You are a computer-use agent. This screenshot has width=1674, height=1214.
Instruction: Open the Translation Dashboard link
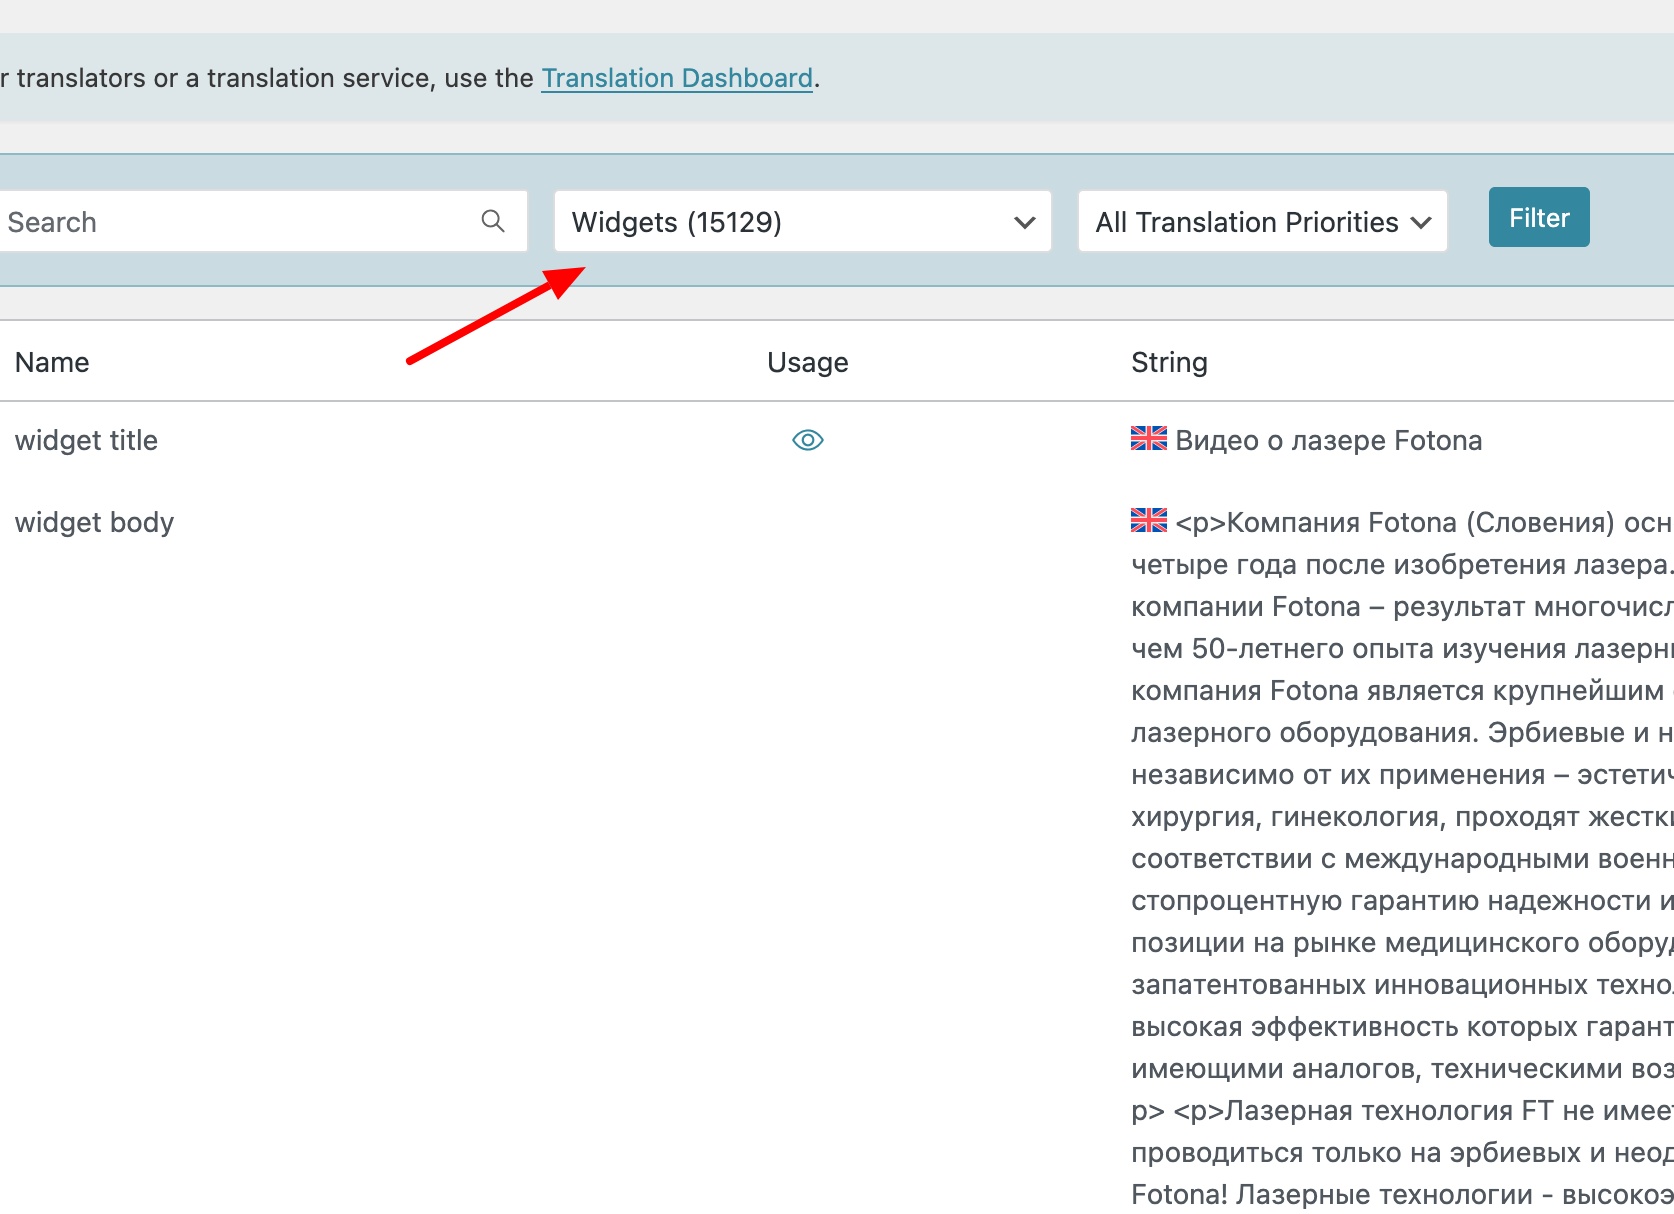click(x=676, y=78)
